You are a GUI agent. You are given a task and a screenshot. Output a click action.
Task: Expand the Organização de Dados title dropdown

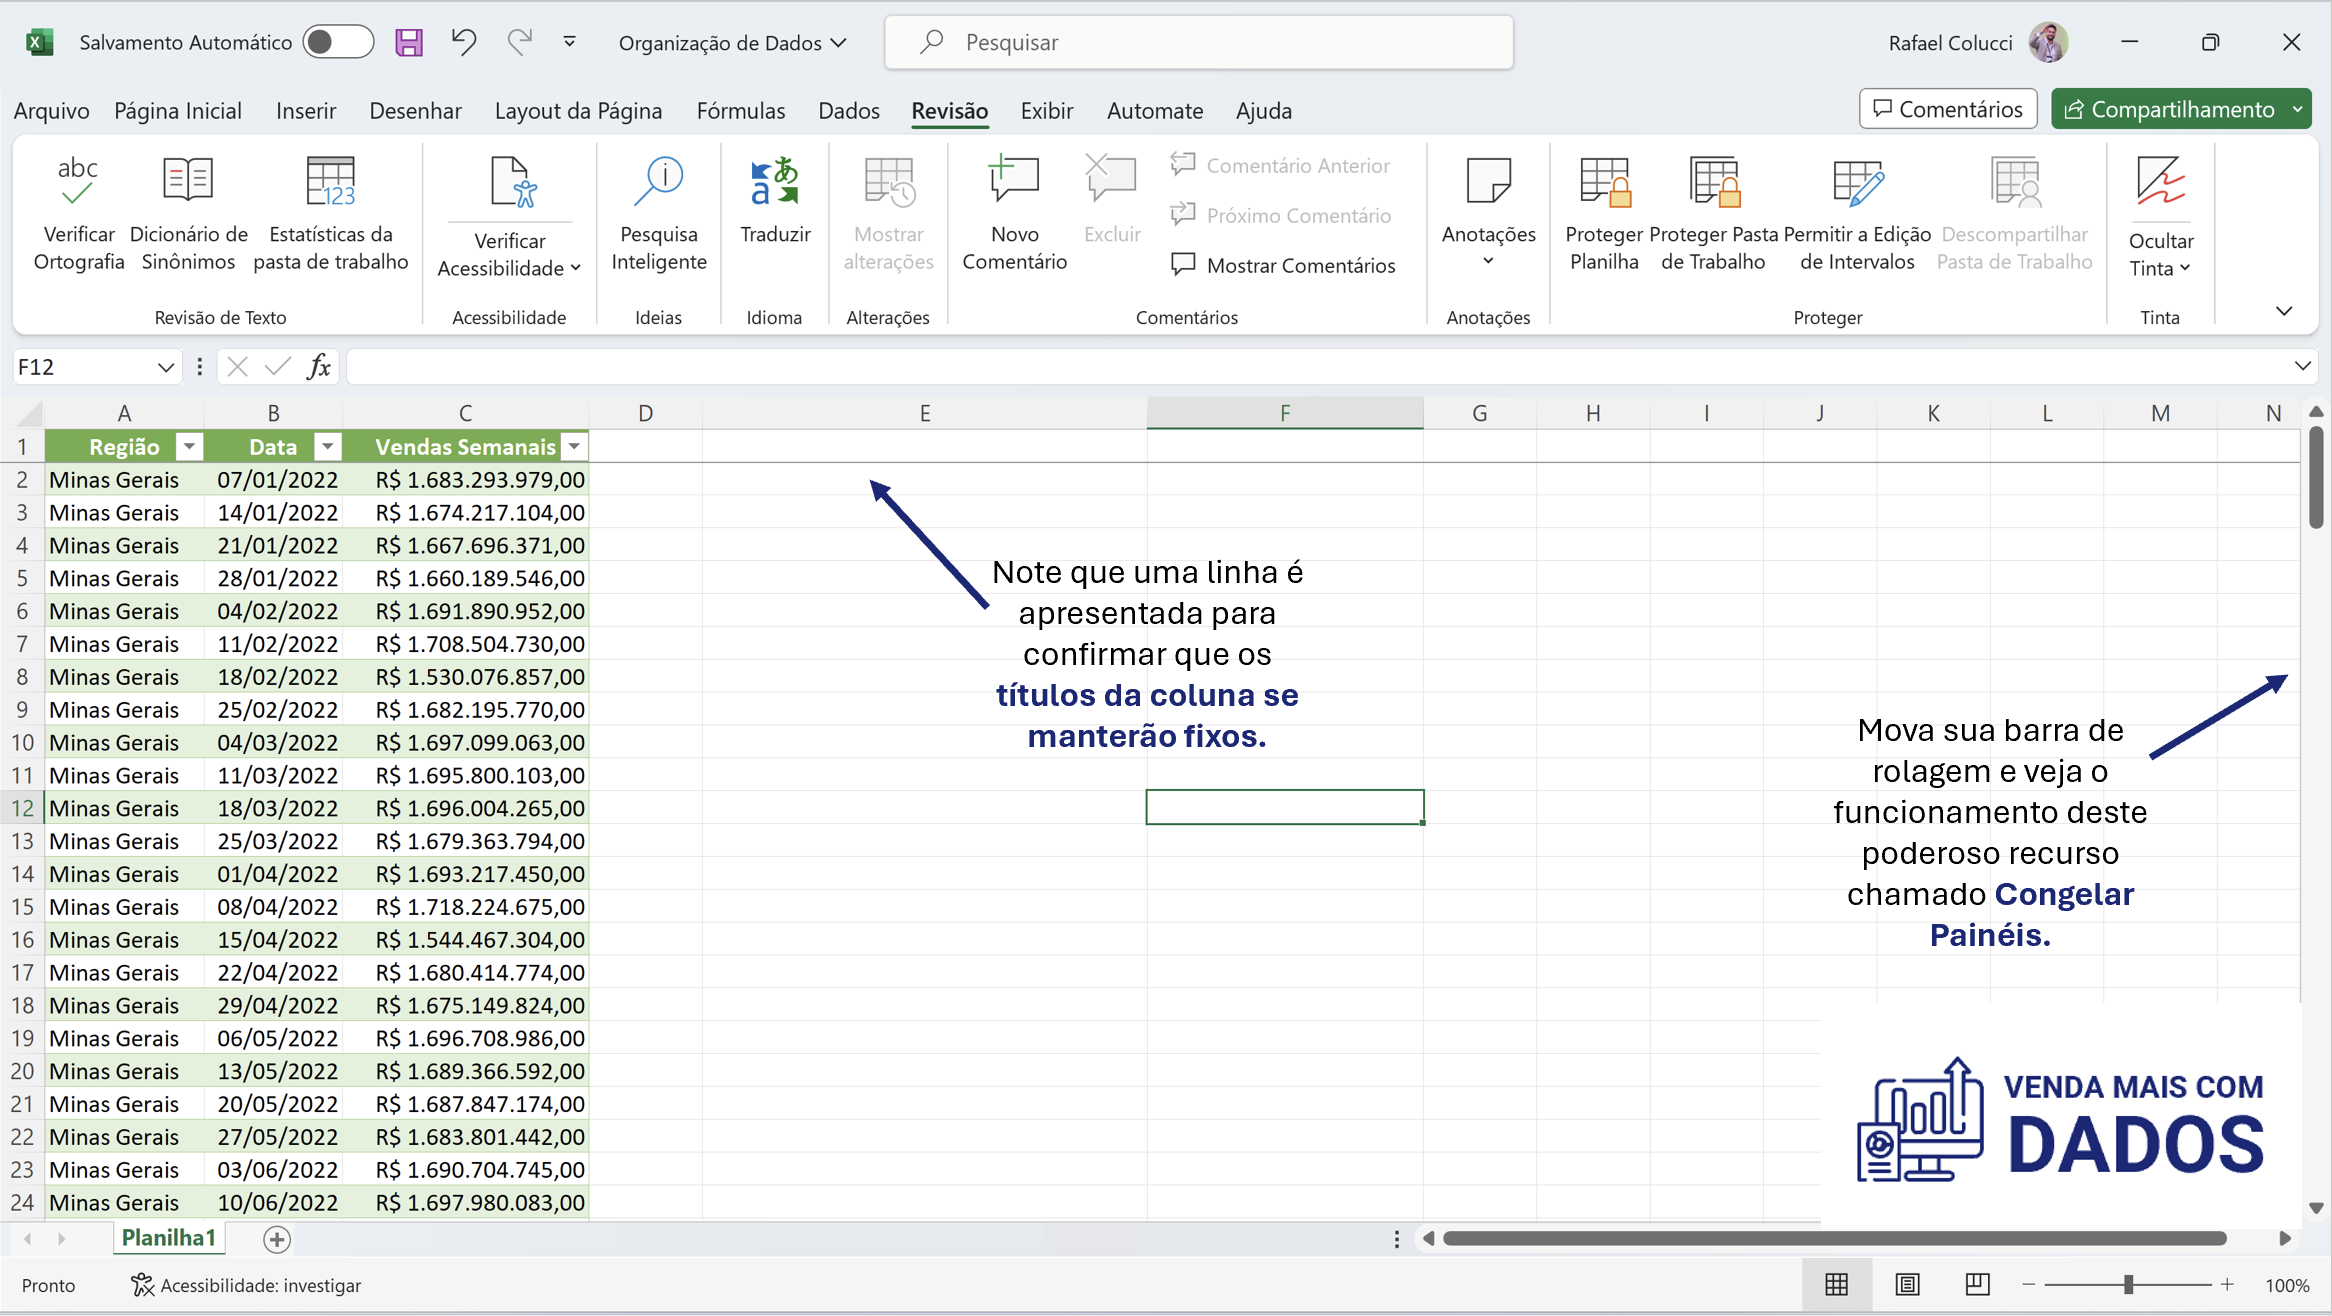pyautogui.click(x=838, y=43)
